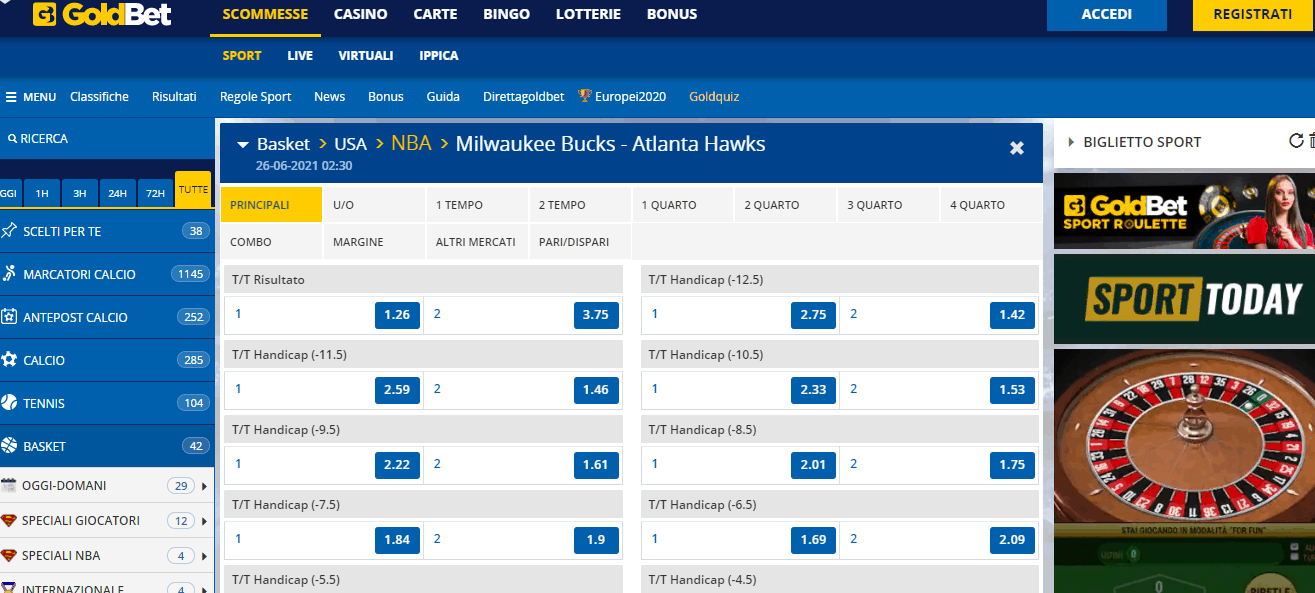Click the Scelti per te rocket icon
Screen dimensions: 1315x593
point(9,231)
